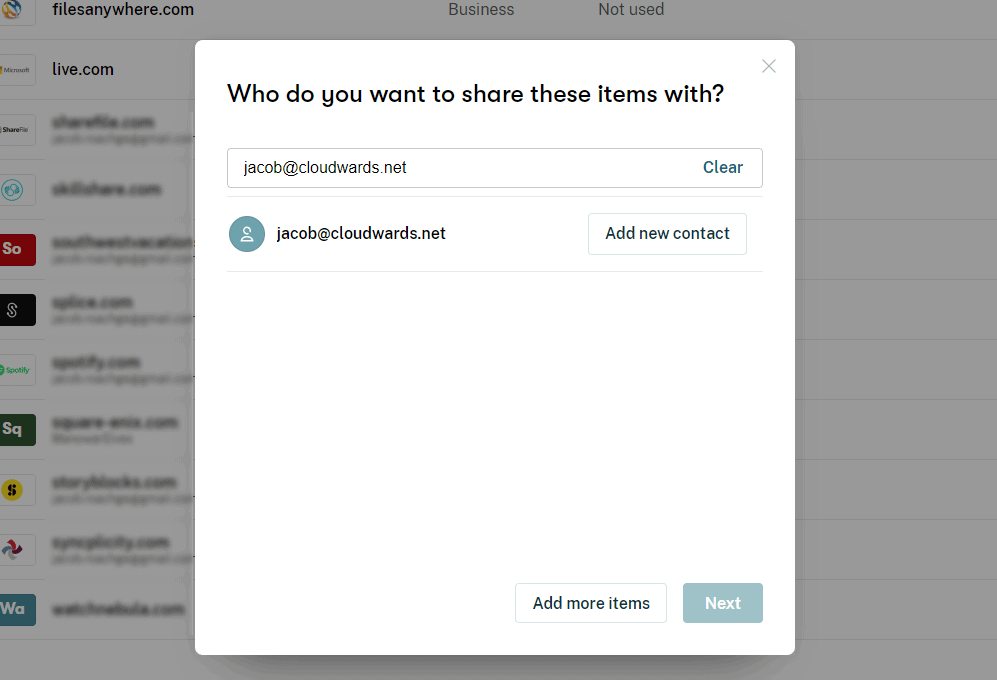
Task: Click the Skillshare site icon
Action: 14,190
